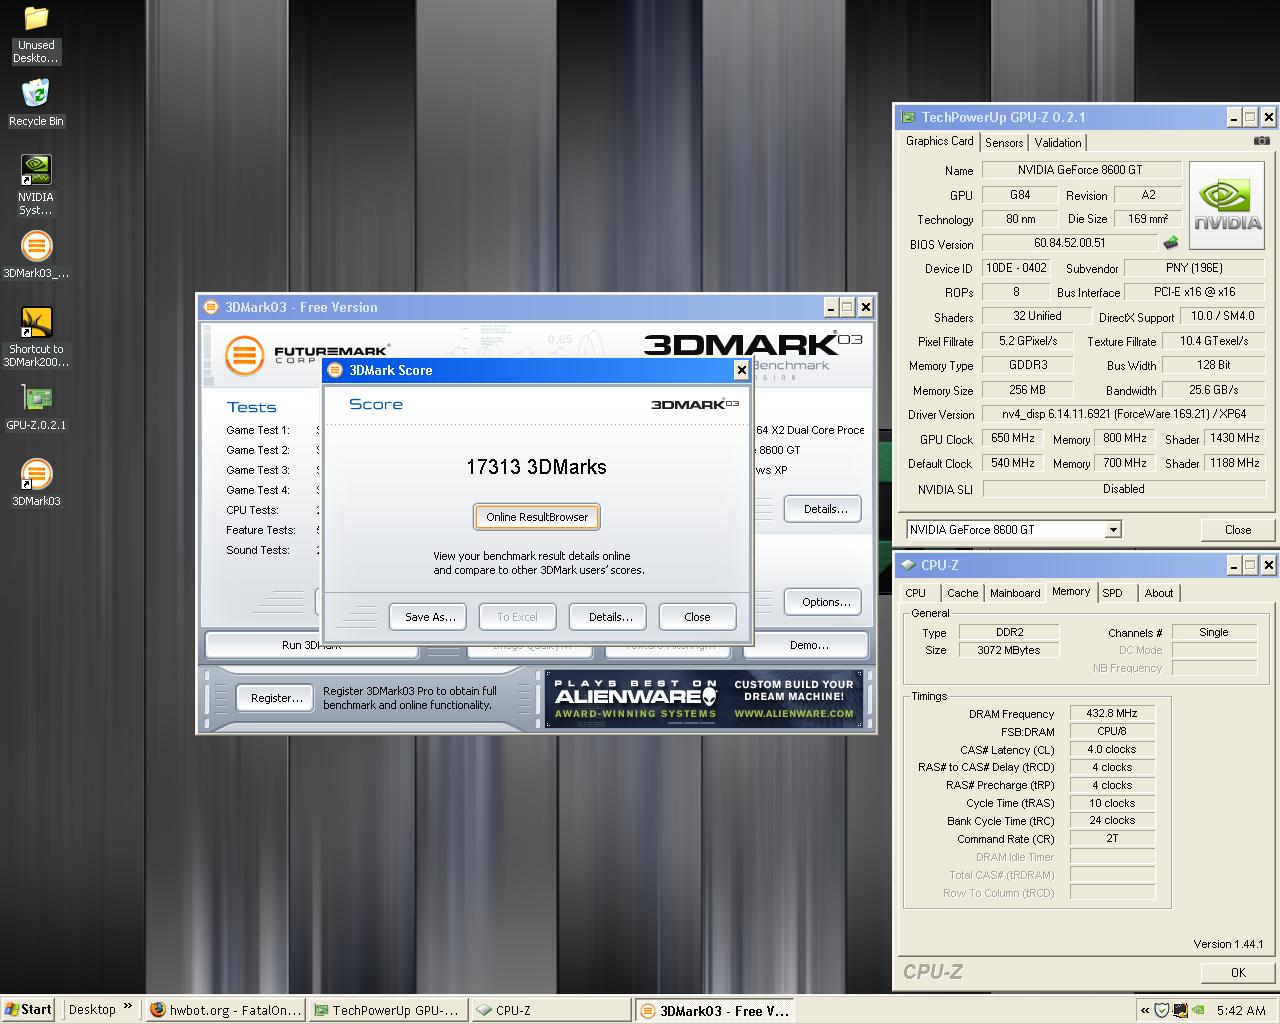The height and width of the screenshot is (1024, 1280).
Task: Open the About tab in CPU-Z
Action: (1159, 593)
